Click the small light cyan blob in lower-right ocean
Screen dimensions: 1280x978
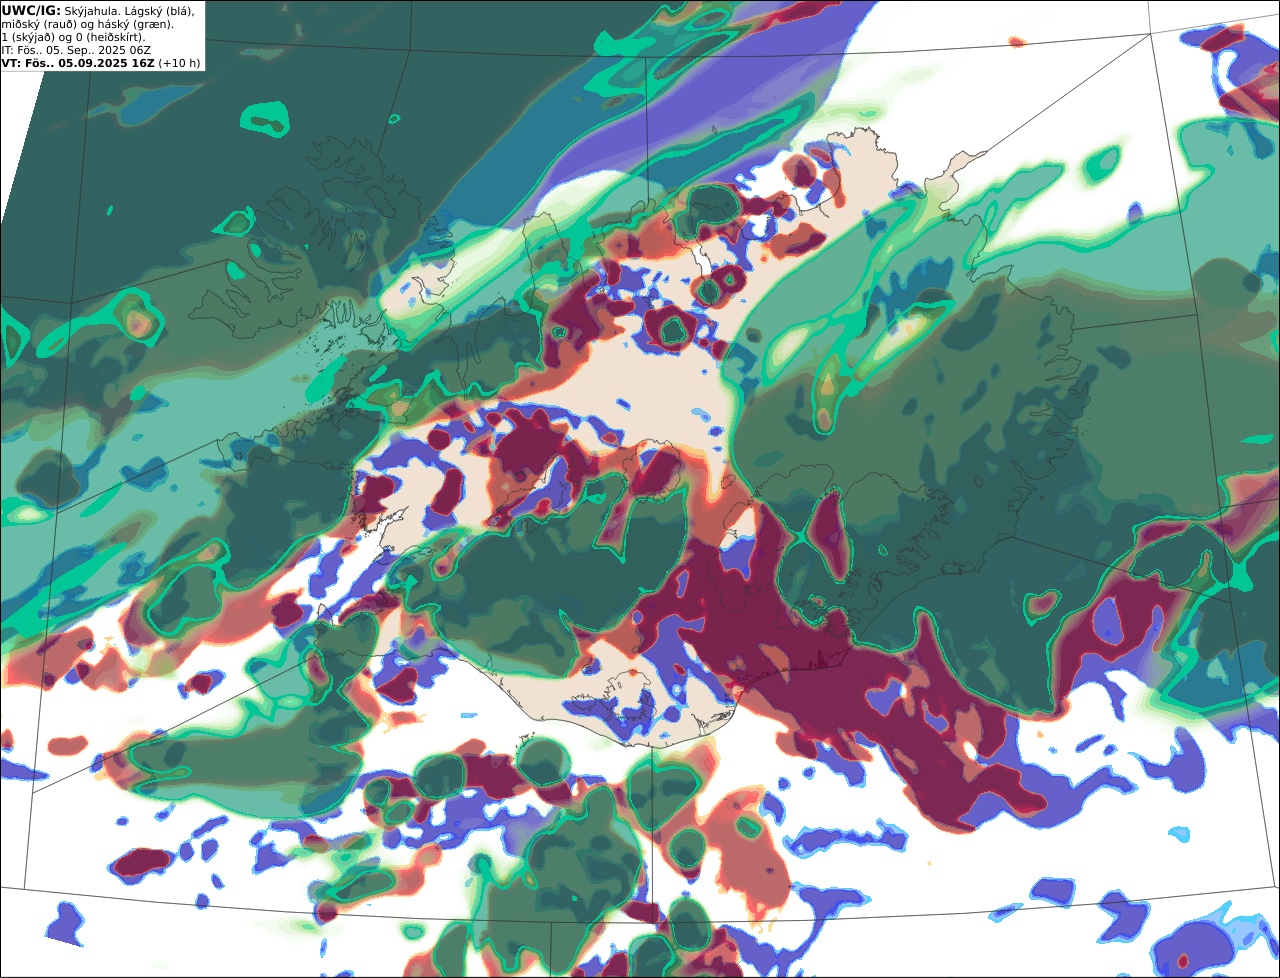coord(1179,834)
